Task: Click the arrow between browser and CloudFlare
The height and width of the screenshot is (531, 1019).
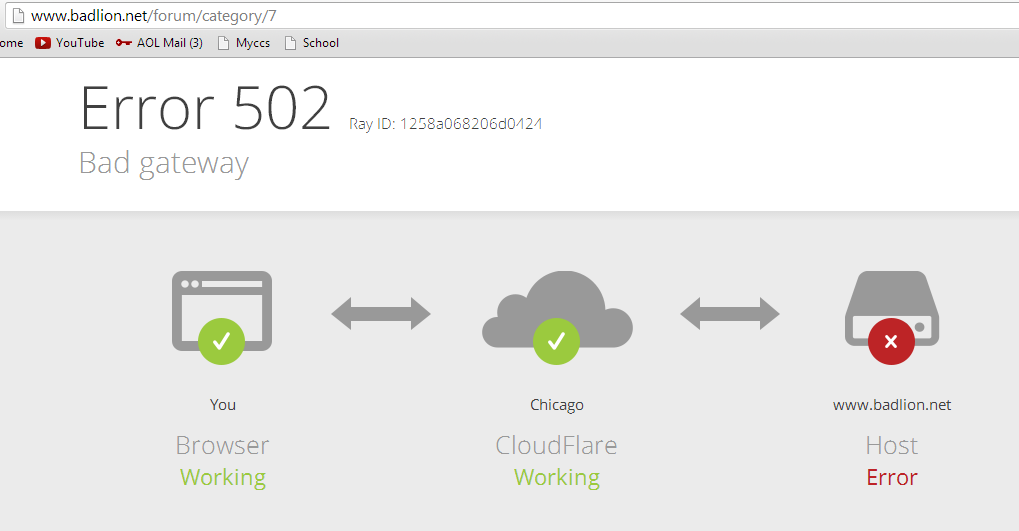Action: coord(381,314)
